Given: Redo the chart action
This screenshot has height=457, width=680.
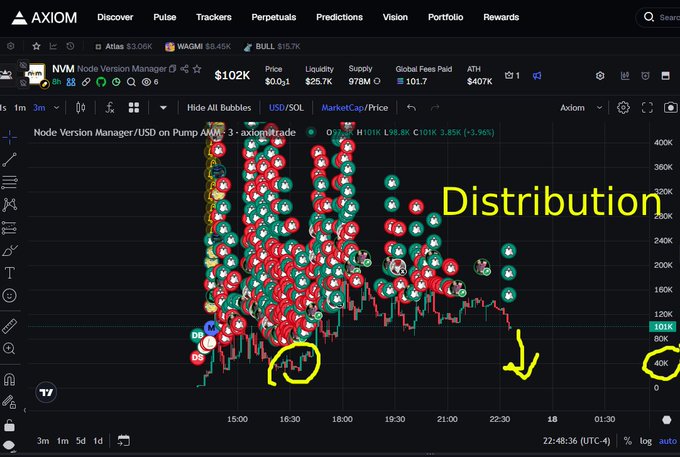Looking at the screenshot, I should click(435, 108).
